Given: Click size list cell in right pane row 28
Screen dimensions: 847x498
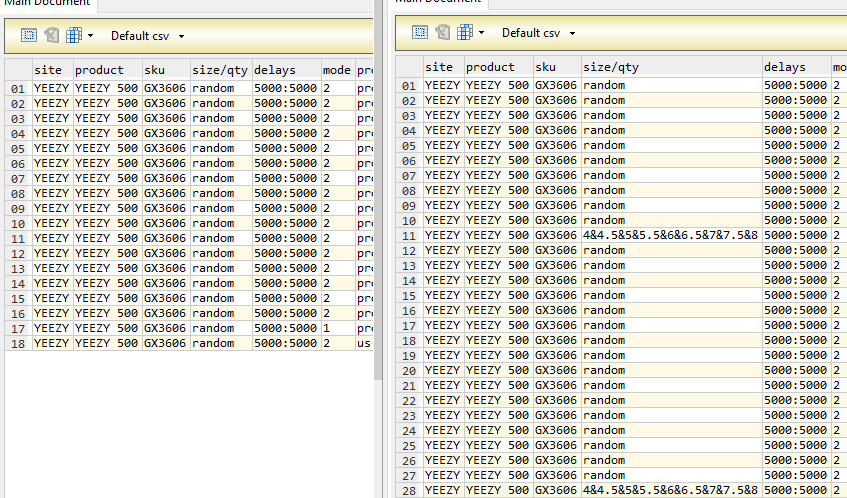Looking at the screenshot, I should click(x=671, y=490).
